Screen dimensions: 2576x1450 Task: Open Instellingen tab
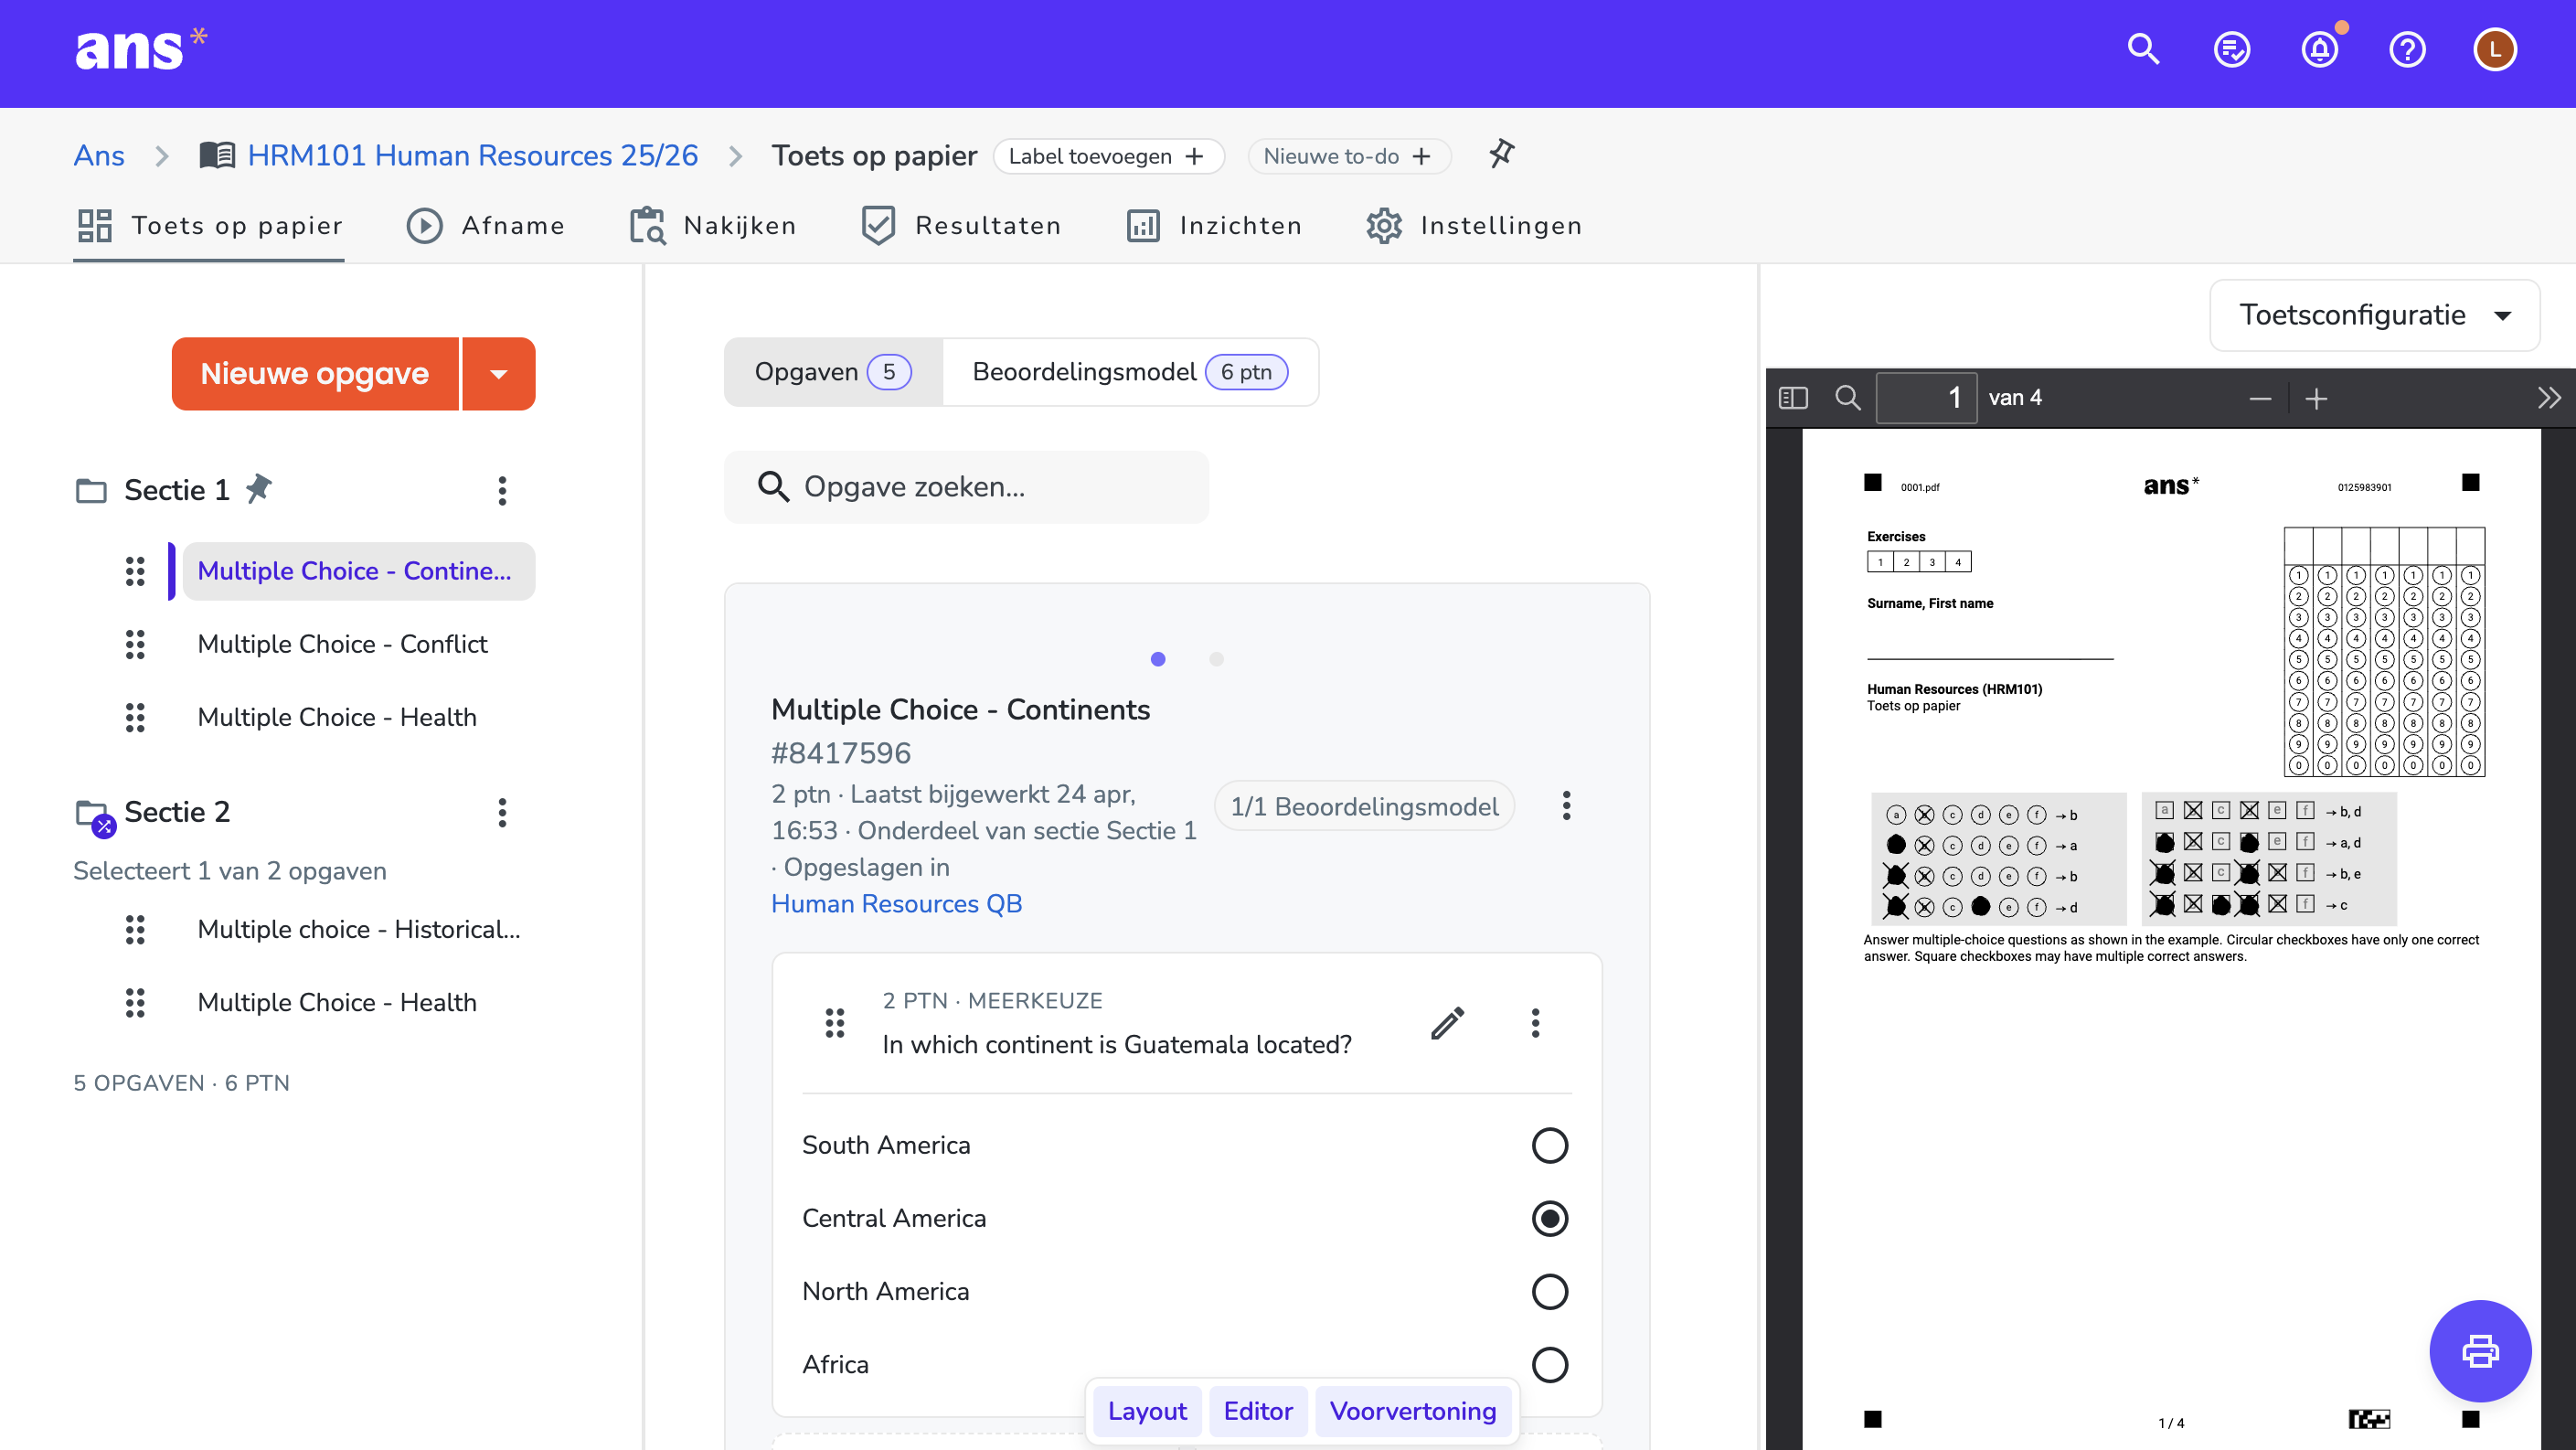(1474, 226)
